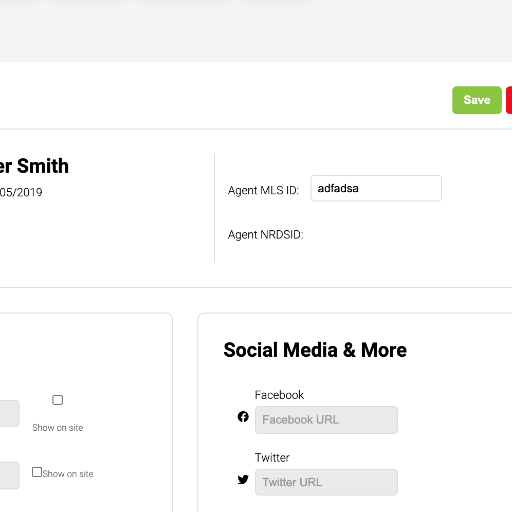
Task: Click the Facebook field label
Action: pyautogui.click(x=279, y=395)
